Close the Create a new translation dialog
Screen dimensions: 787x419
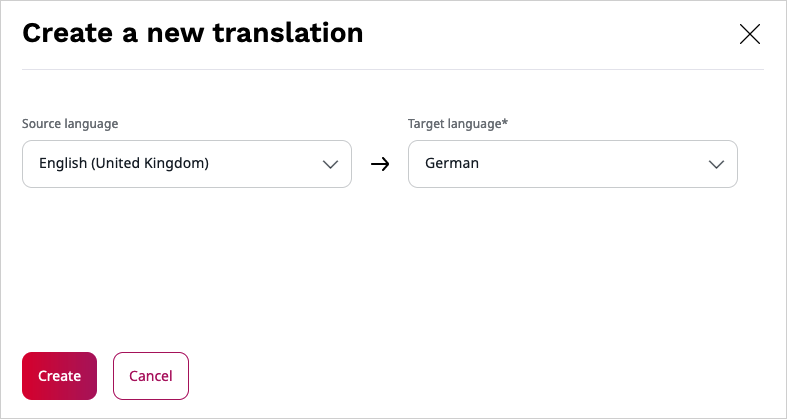749,34
